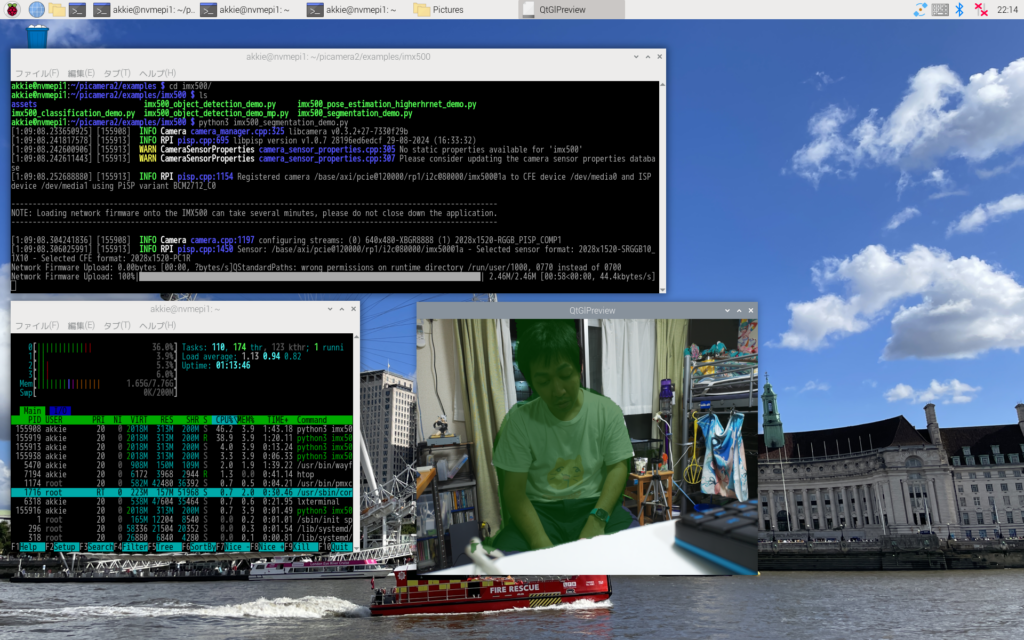Open タブ(T) menu in the htop terminal
This screenshot has height=640, width=1024.
click(x=117, y=325)
